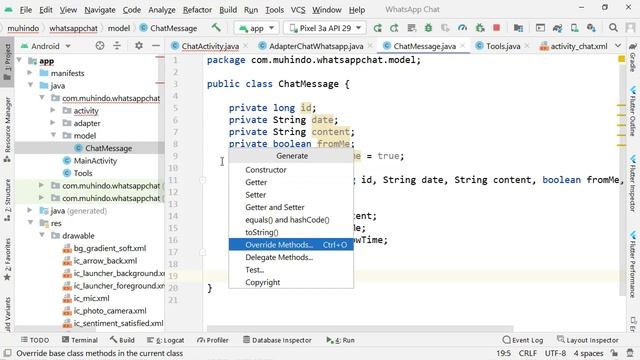This screenshot has height=360, width=640.
Task: Open ic_mic.xml in drawable folder
Action: [x=91, y=298]
